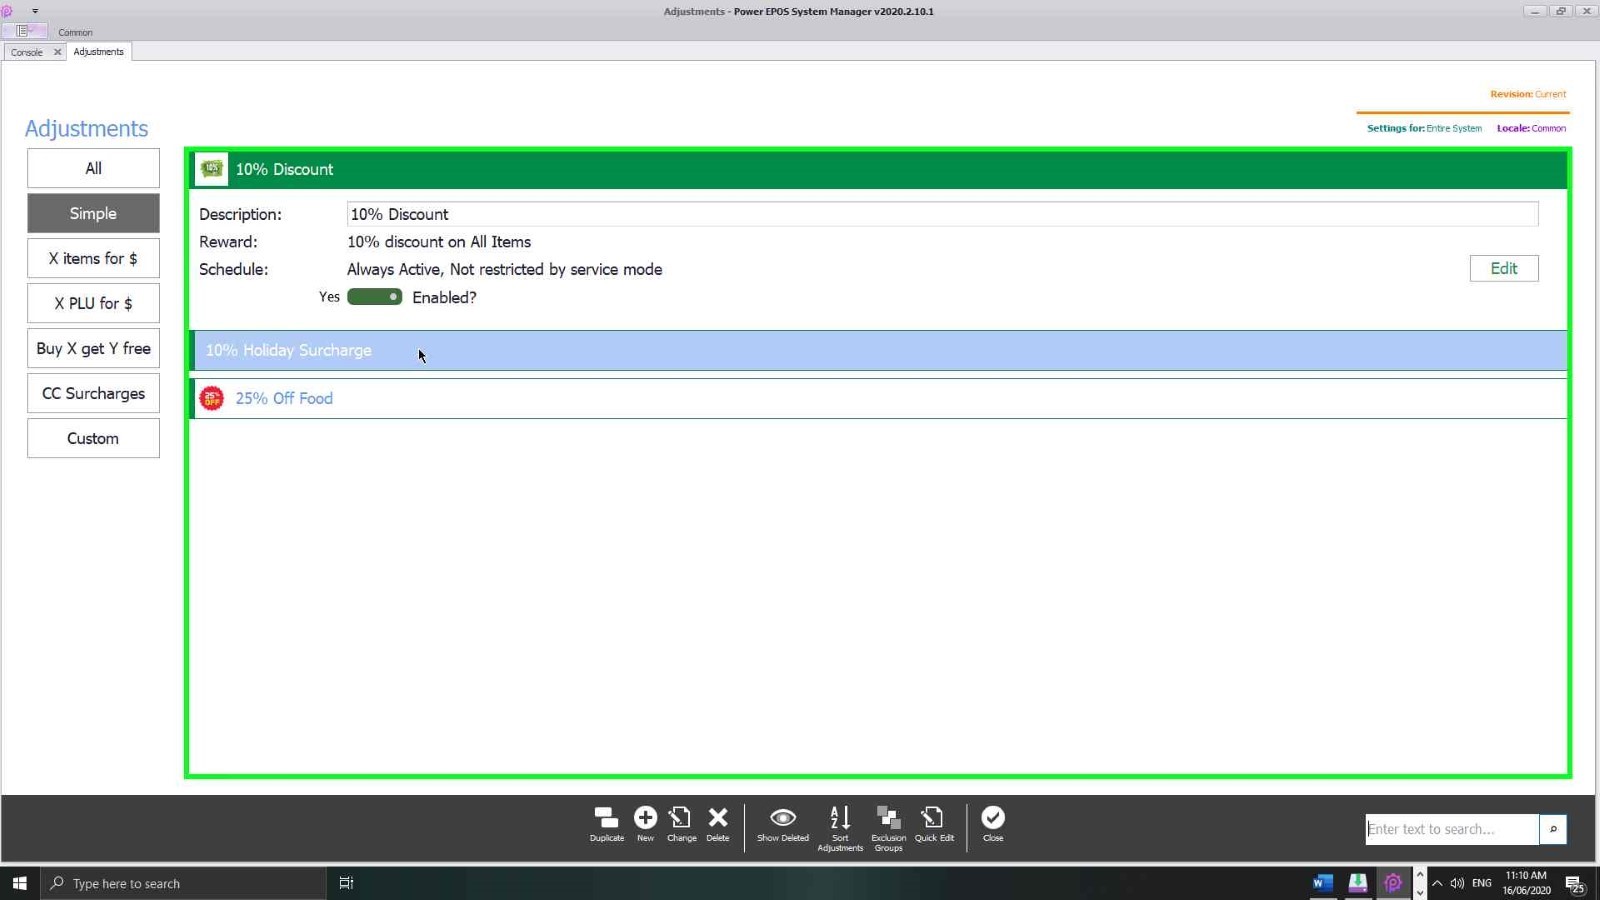Click the 10% Discount ticket icon
The image size is (1600, 900).
[x=212, y=169]
